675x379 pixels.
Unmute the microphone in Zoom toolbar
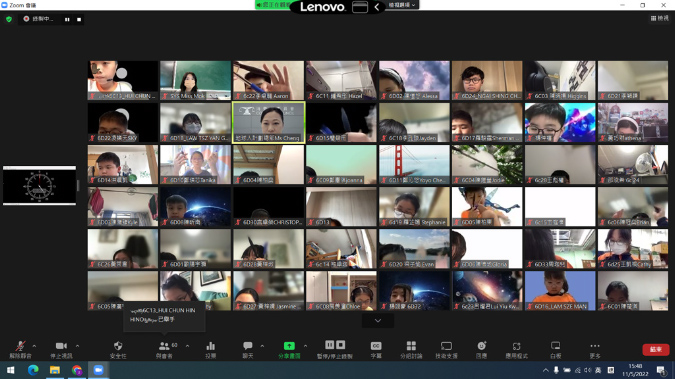(x=20, y=346)
